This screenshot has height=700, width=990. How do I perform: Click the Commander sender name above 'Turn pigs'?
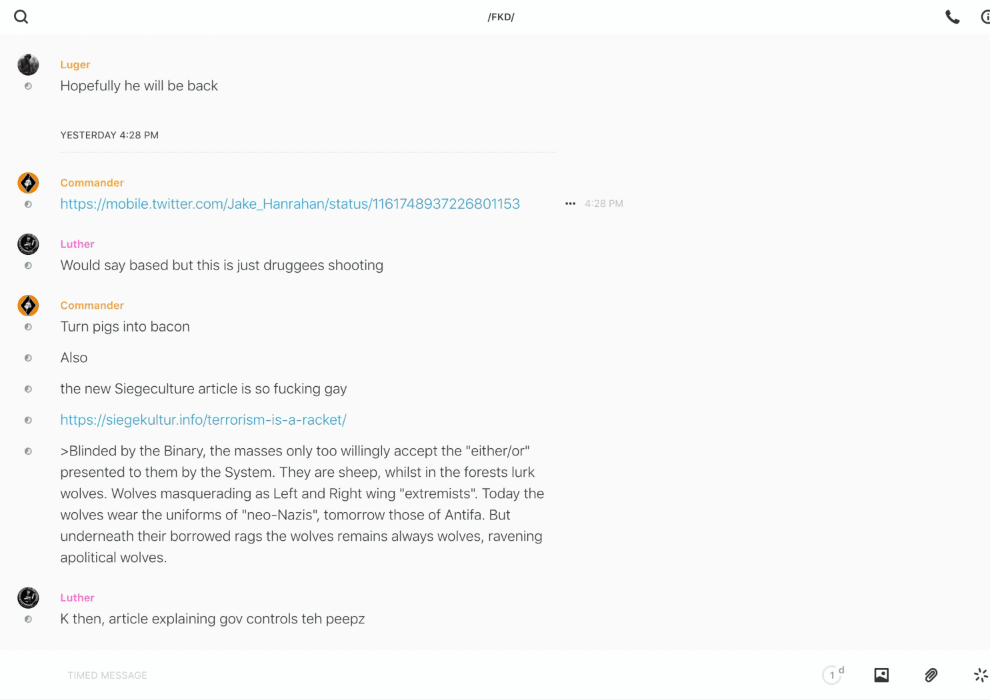coord(92,305)
